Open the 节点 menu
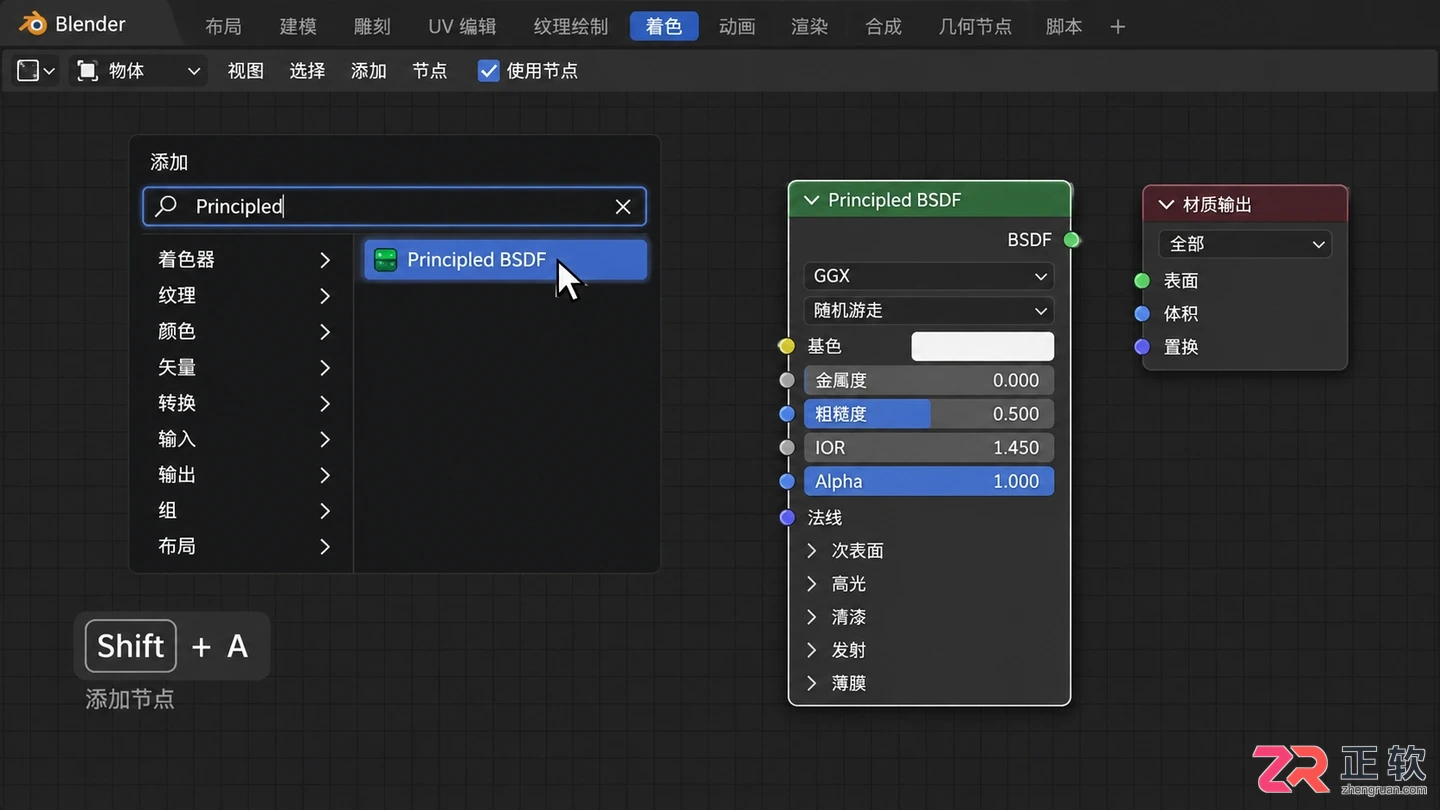The image size is (1440, 810). click(x=430, y=71)
